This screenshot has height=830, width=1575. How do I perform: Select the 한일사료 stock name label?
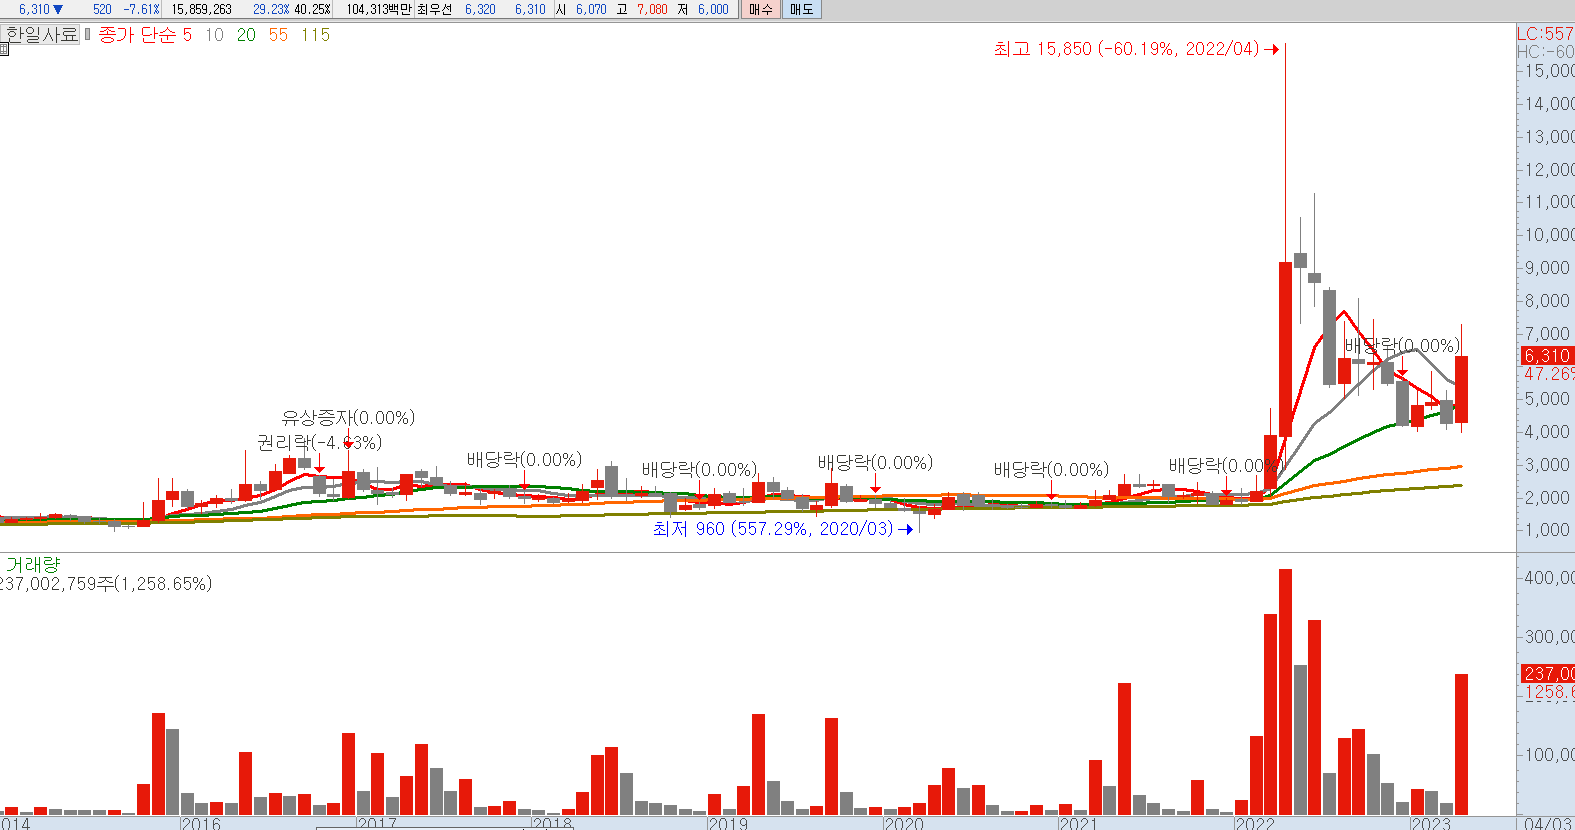coord(41,34)
